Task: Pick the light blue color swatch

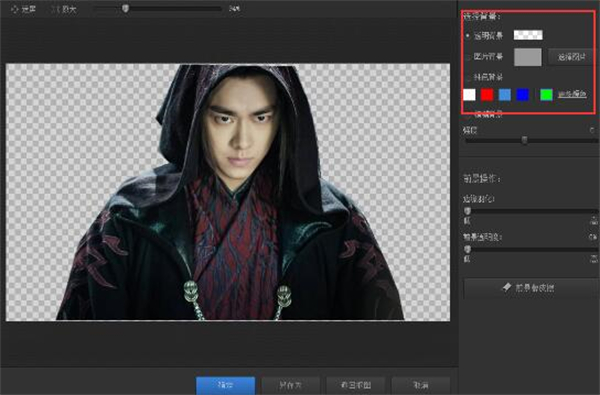Action: [505, 95]
